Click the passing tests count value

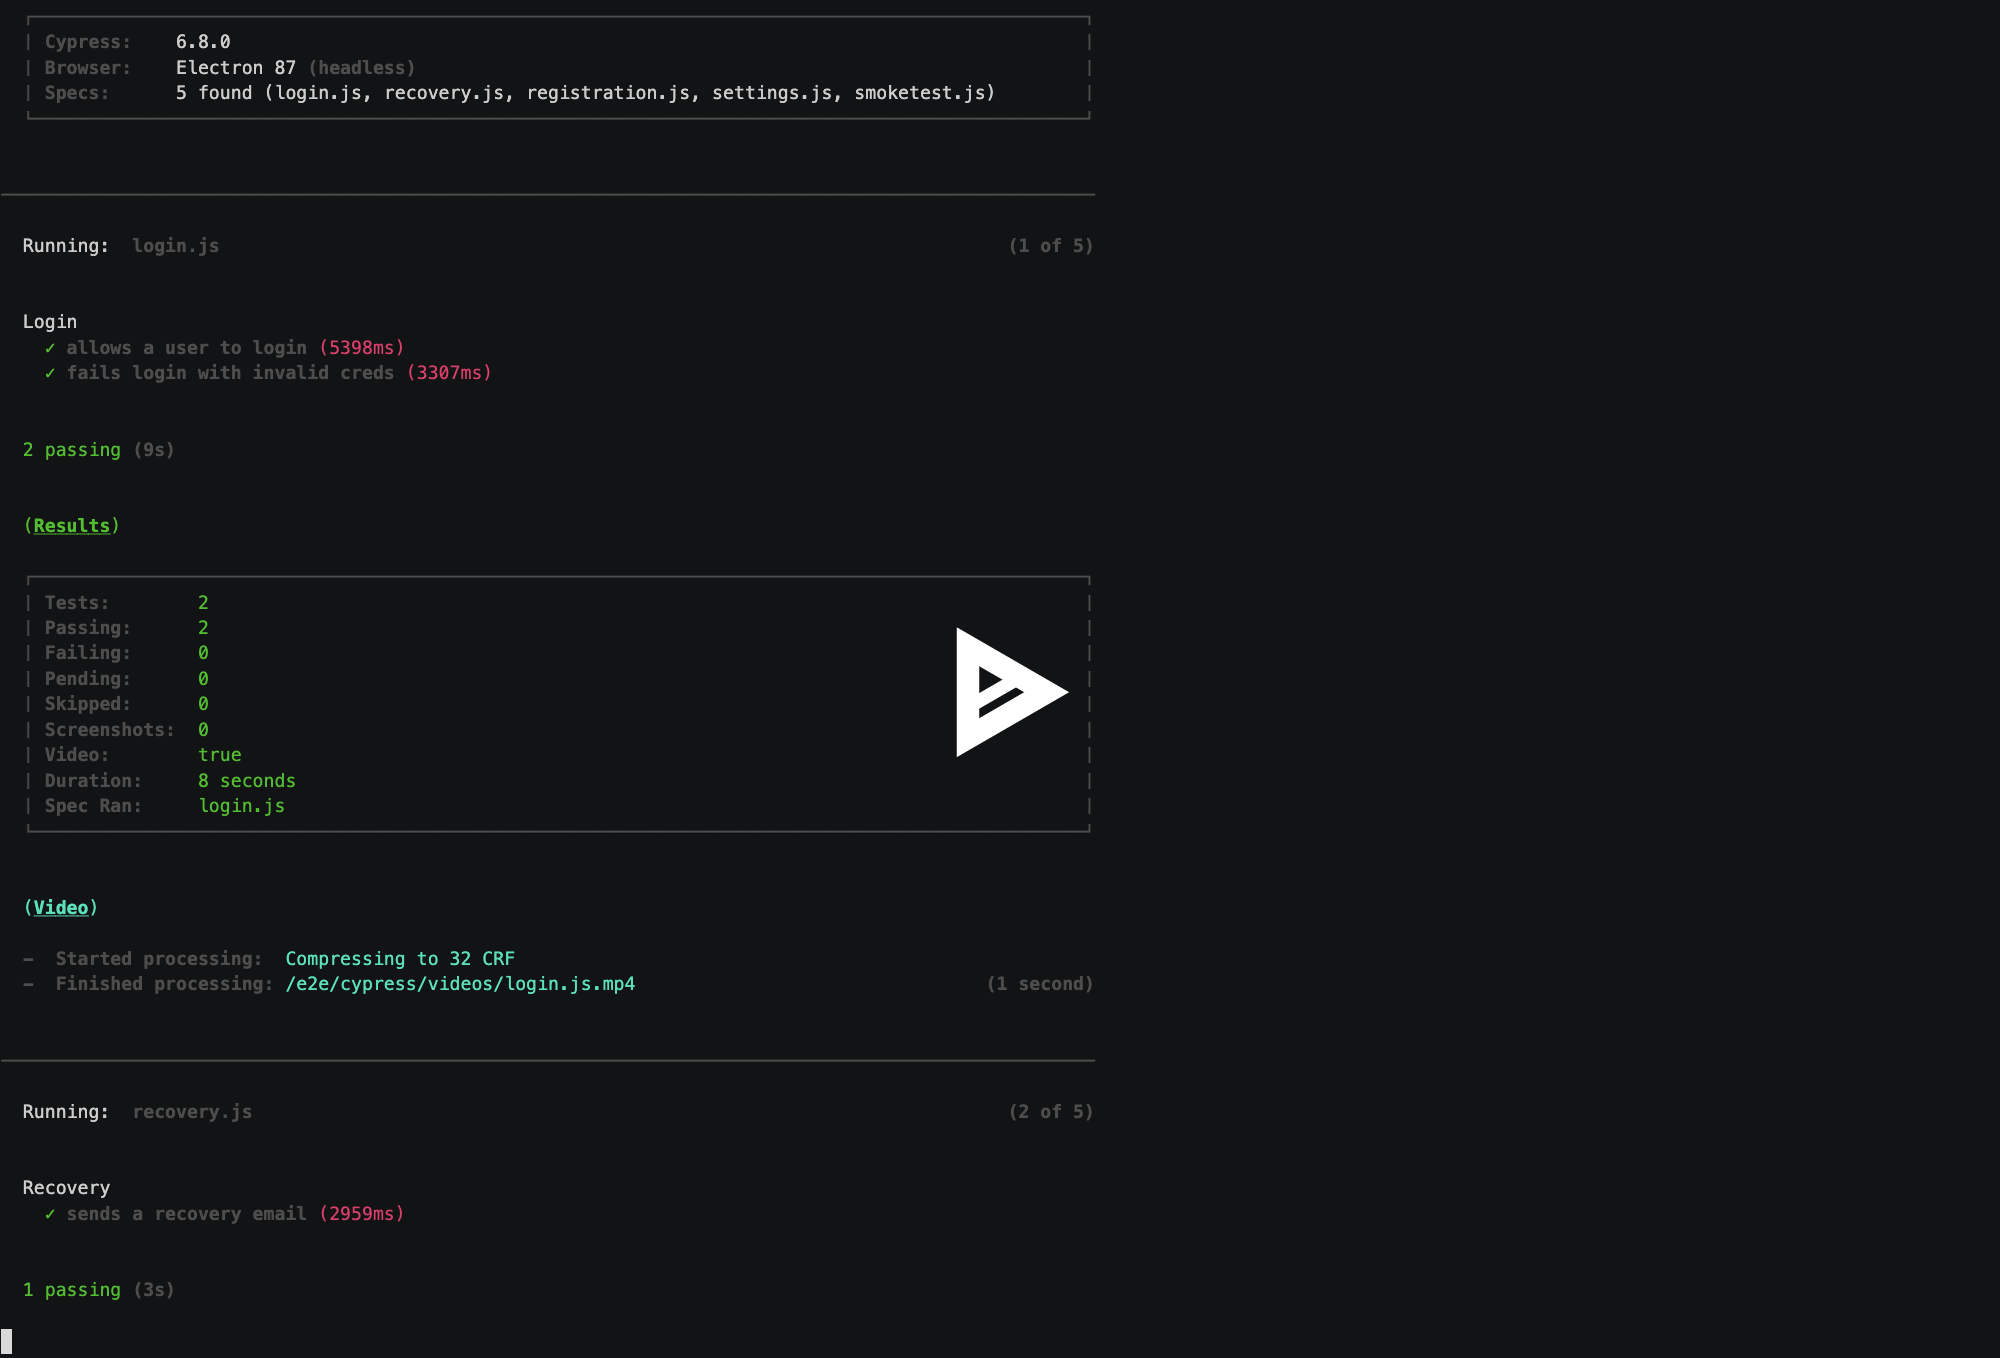(x=202, y=626)
